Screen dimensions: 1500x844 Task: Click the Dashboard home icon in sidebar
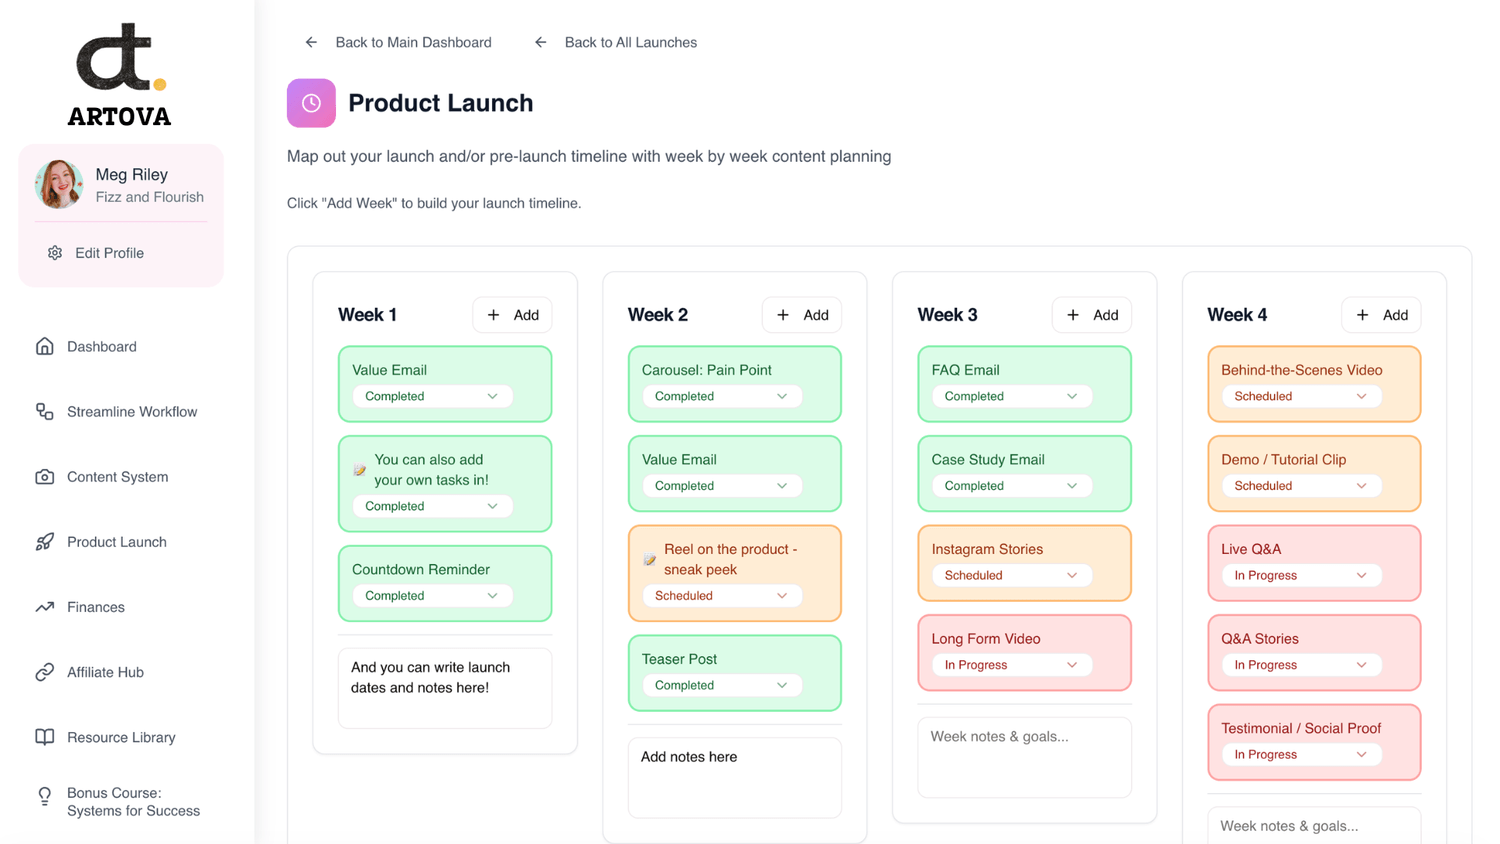(44, 346)
